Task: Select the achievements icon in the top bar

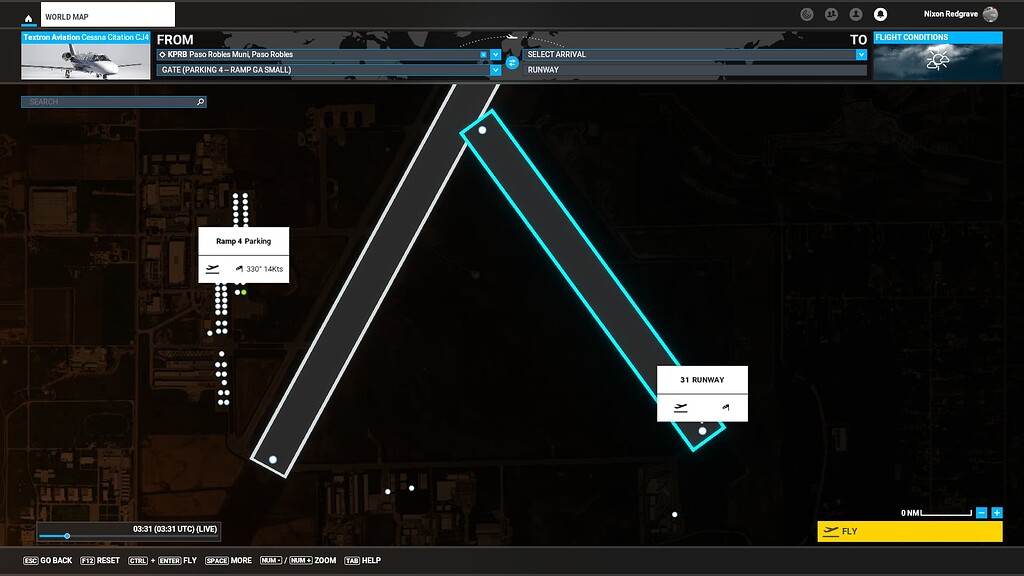Action: coord(807,14)
